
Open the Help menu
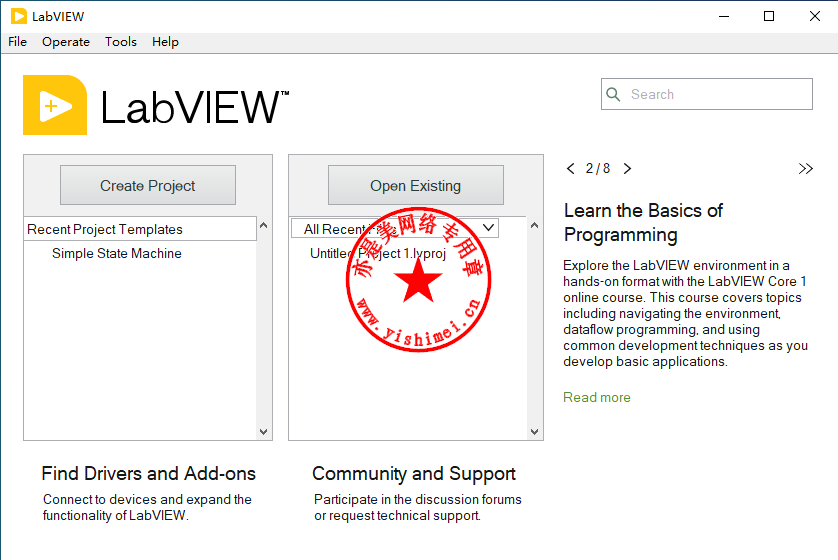point(165,42)
